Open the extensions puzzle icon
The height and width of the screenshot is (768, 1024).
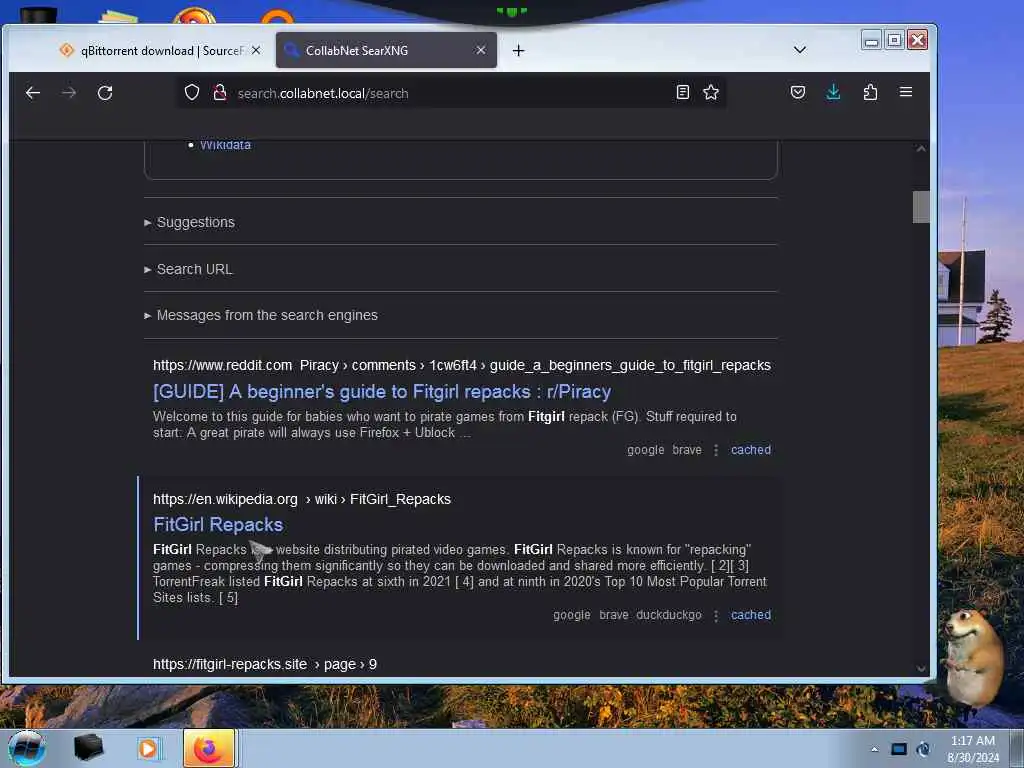point(870,92)
